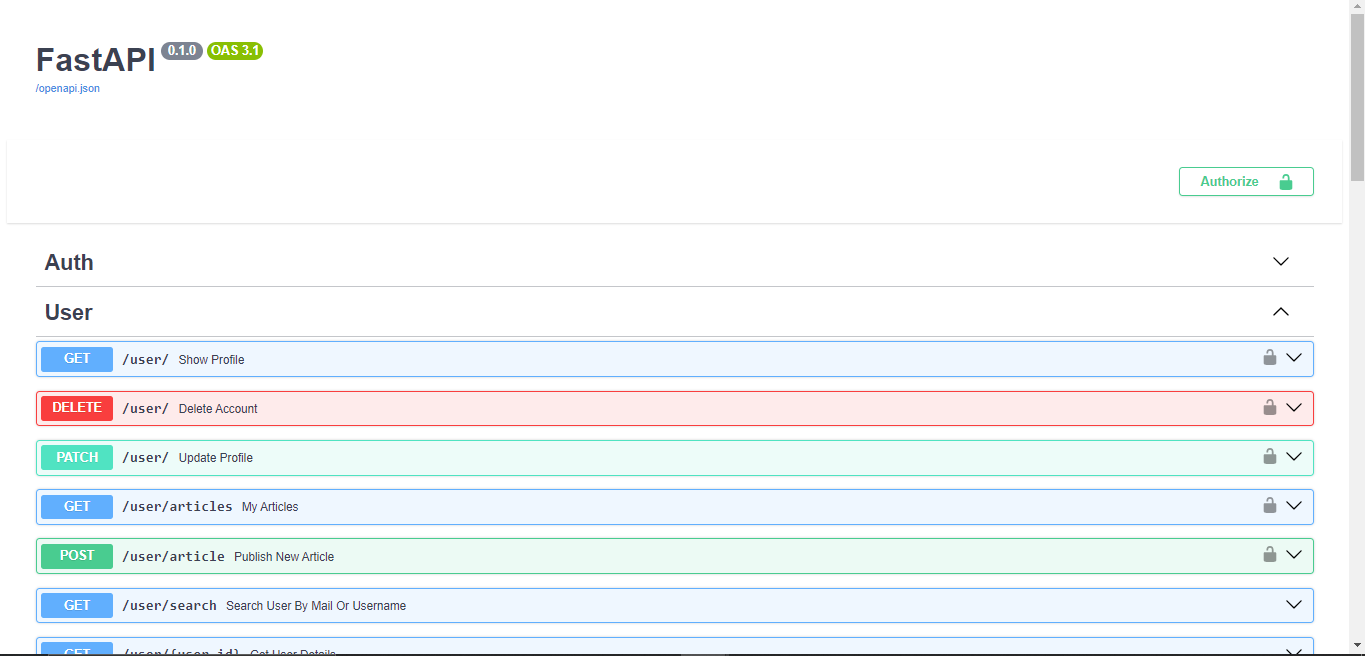Click the lock icon on PATCH Update Profile row
Screen dimensions: 1365x656
point(1269,455)
